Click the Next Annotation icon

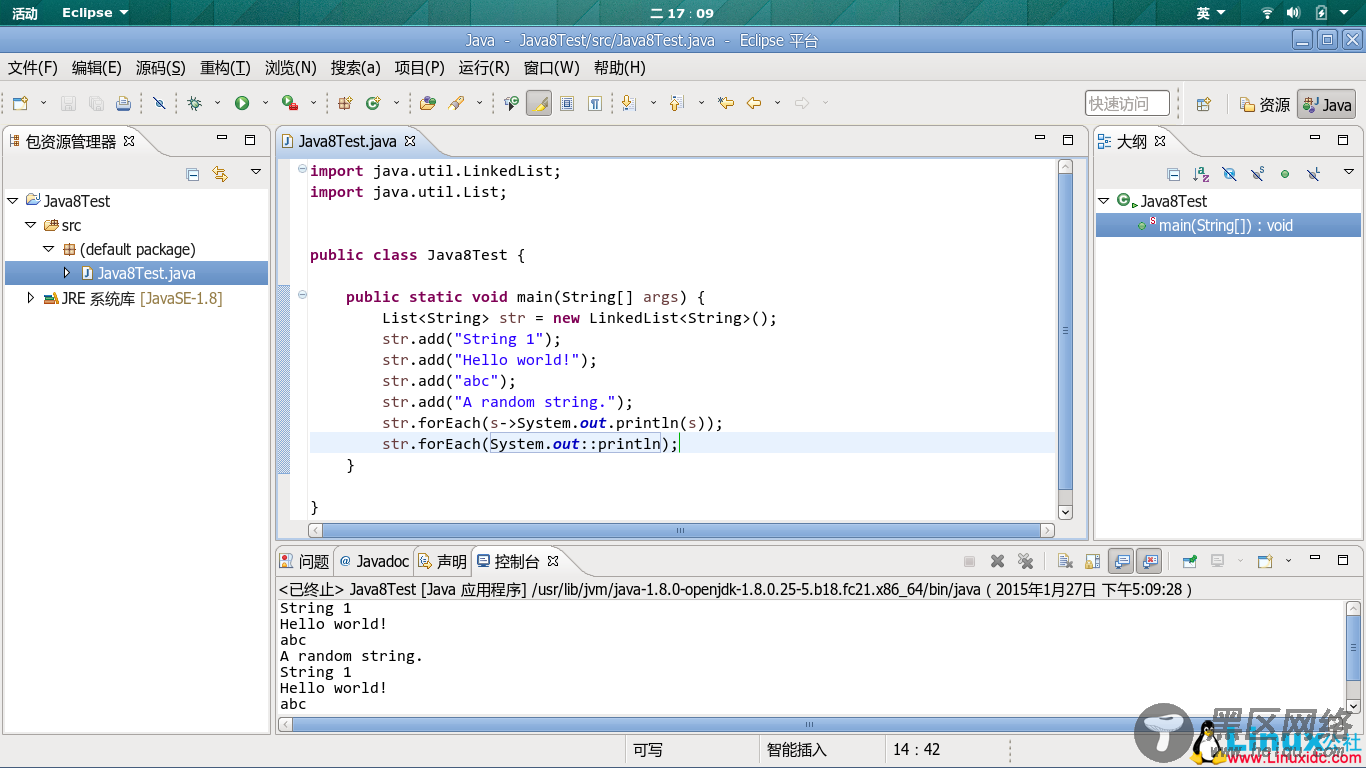629,103
